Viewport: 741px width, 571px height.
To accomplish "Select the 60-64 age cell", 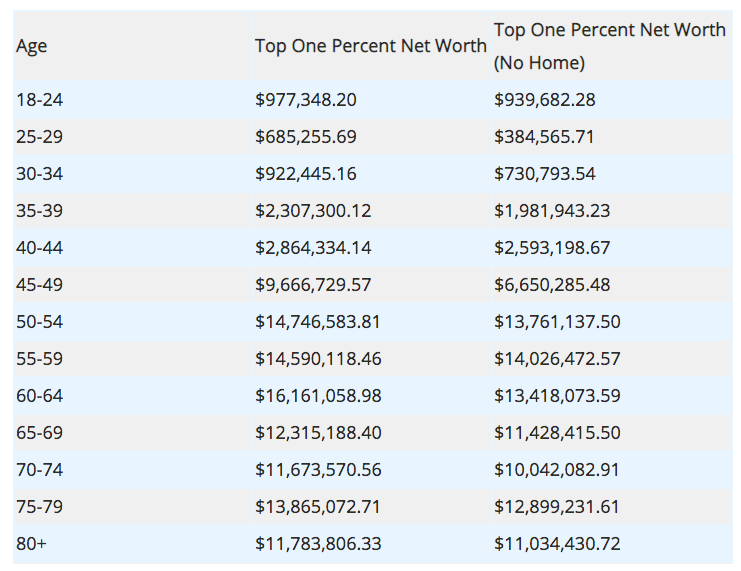I will click(x=39, y=396).
